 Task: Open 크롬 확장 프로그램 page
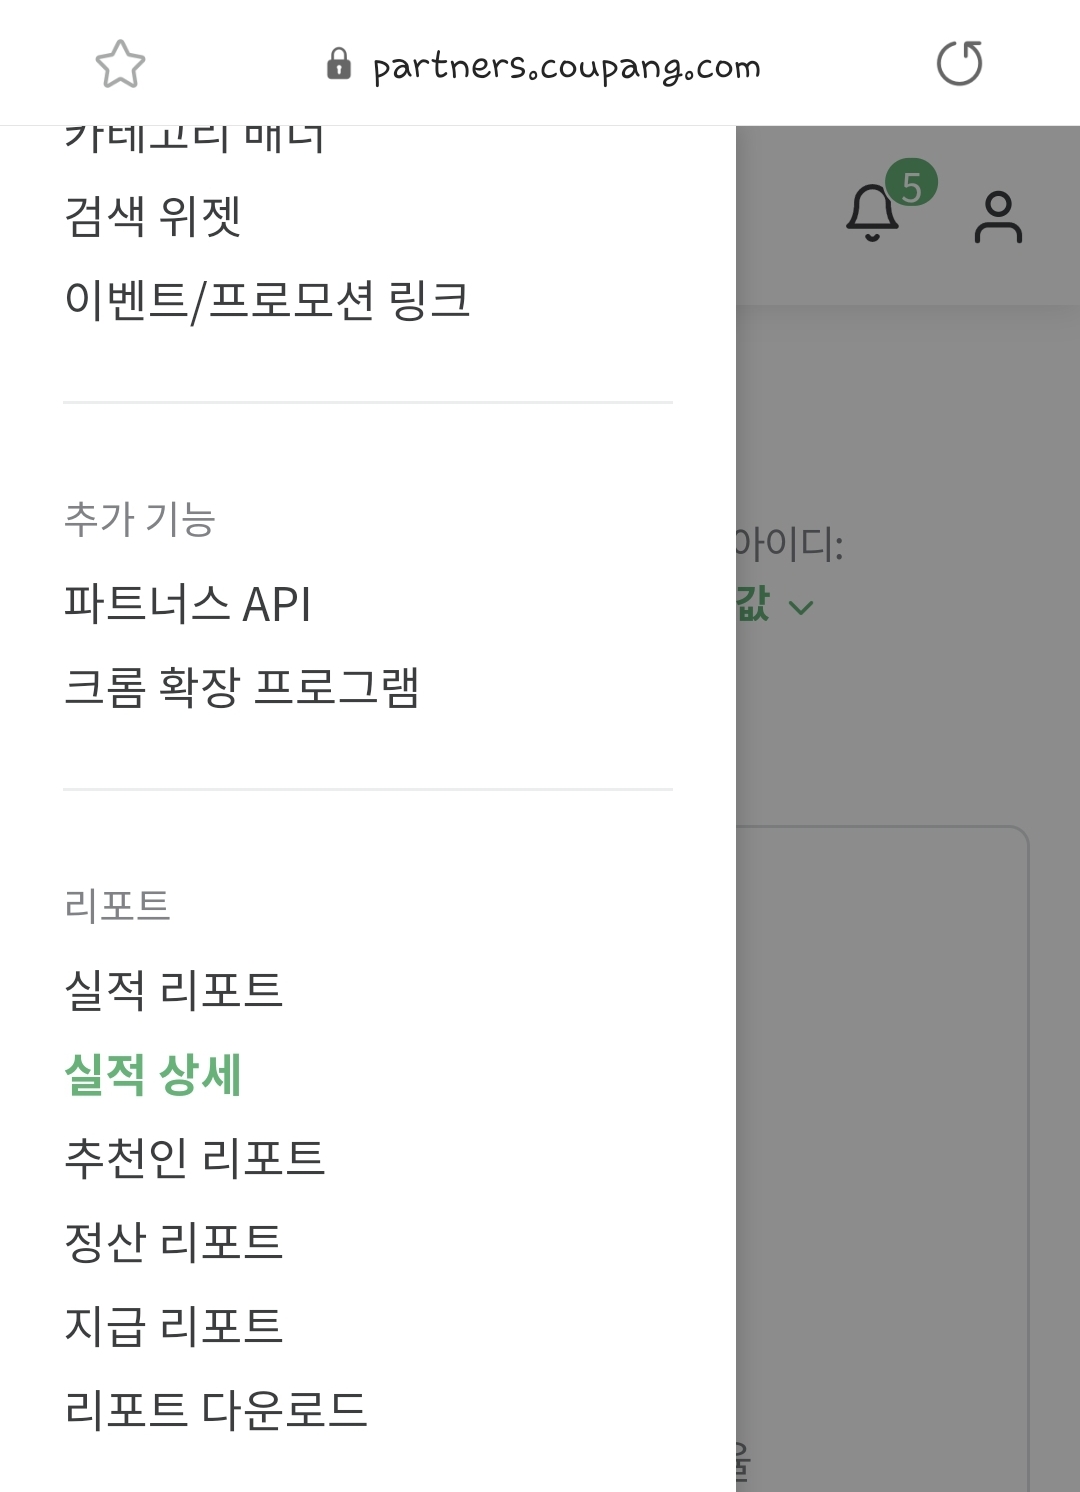pos(241,687)
